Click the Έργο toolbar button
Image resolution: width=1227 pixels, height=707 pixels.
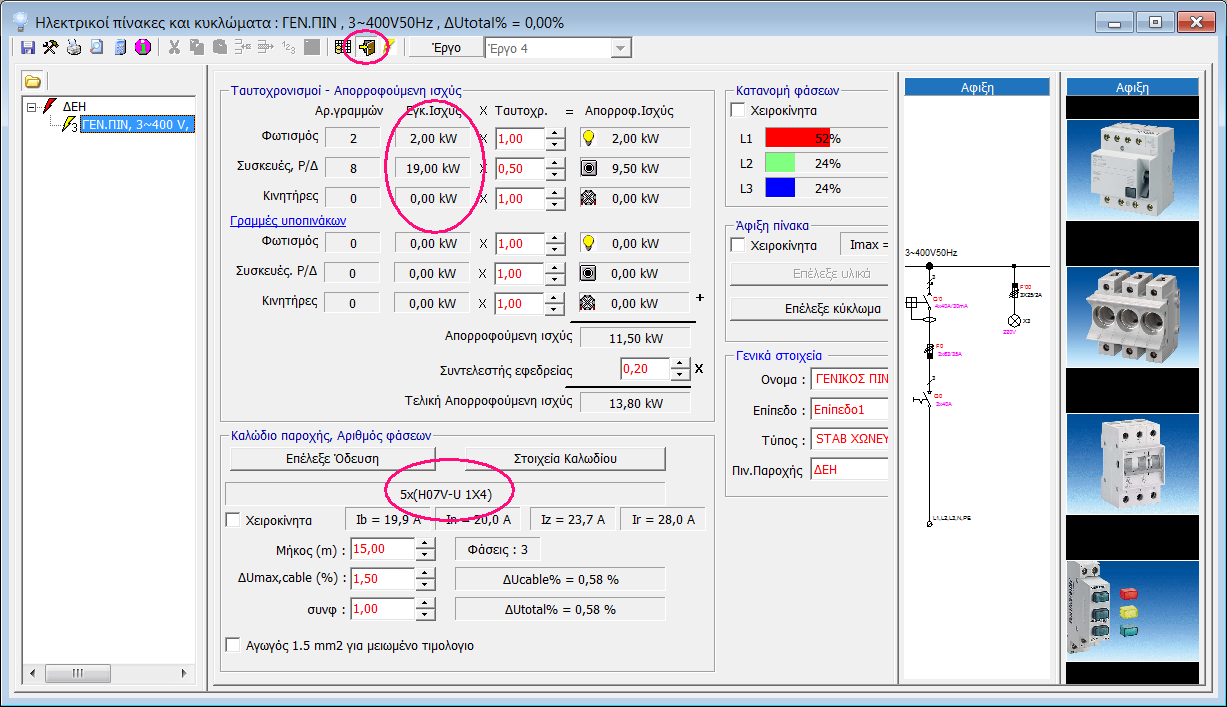tap(445, 48)
